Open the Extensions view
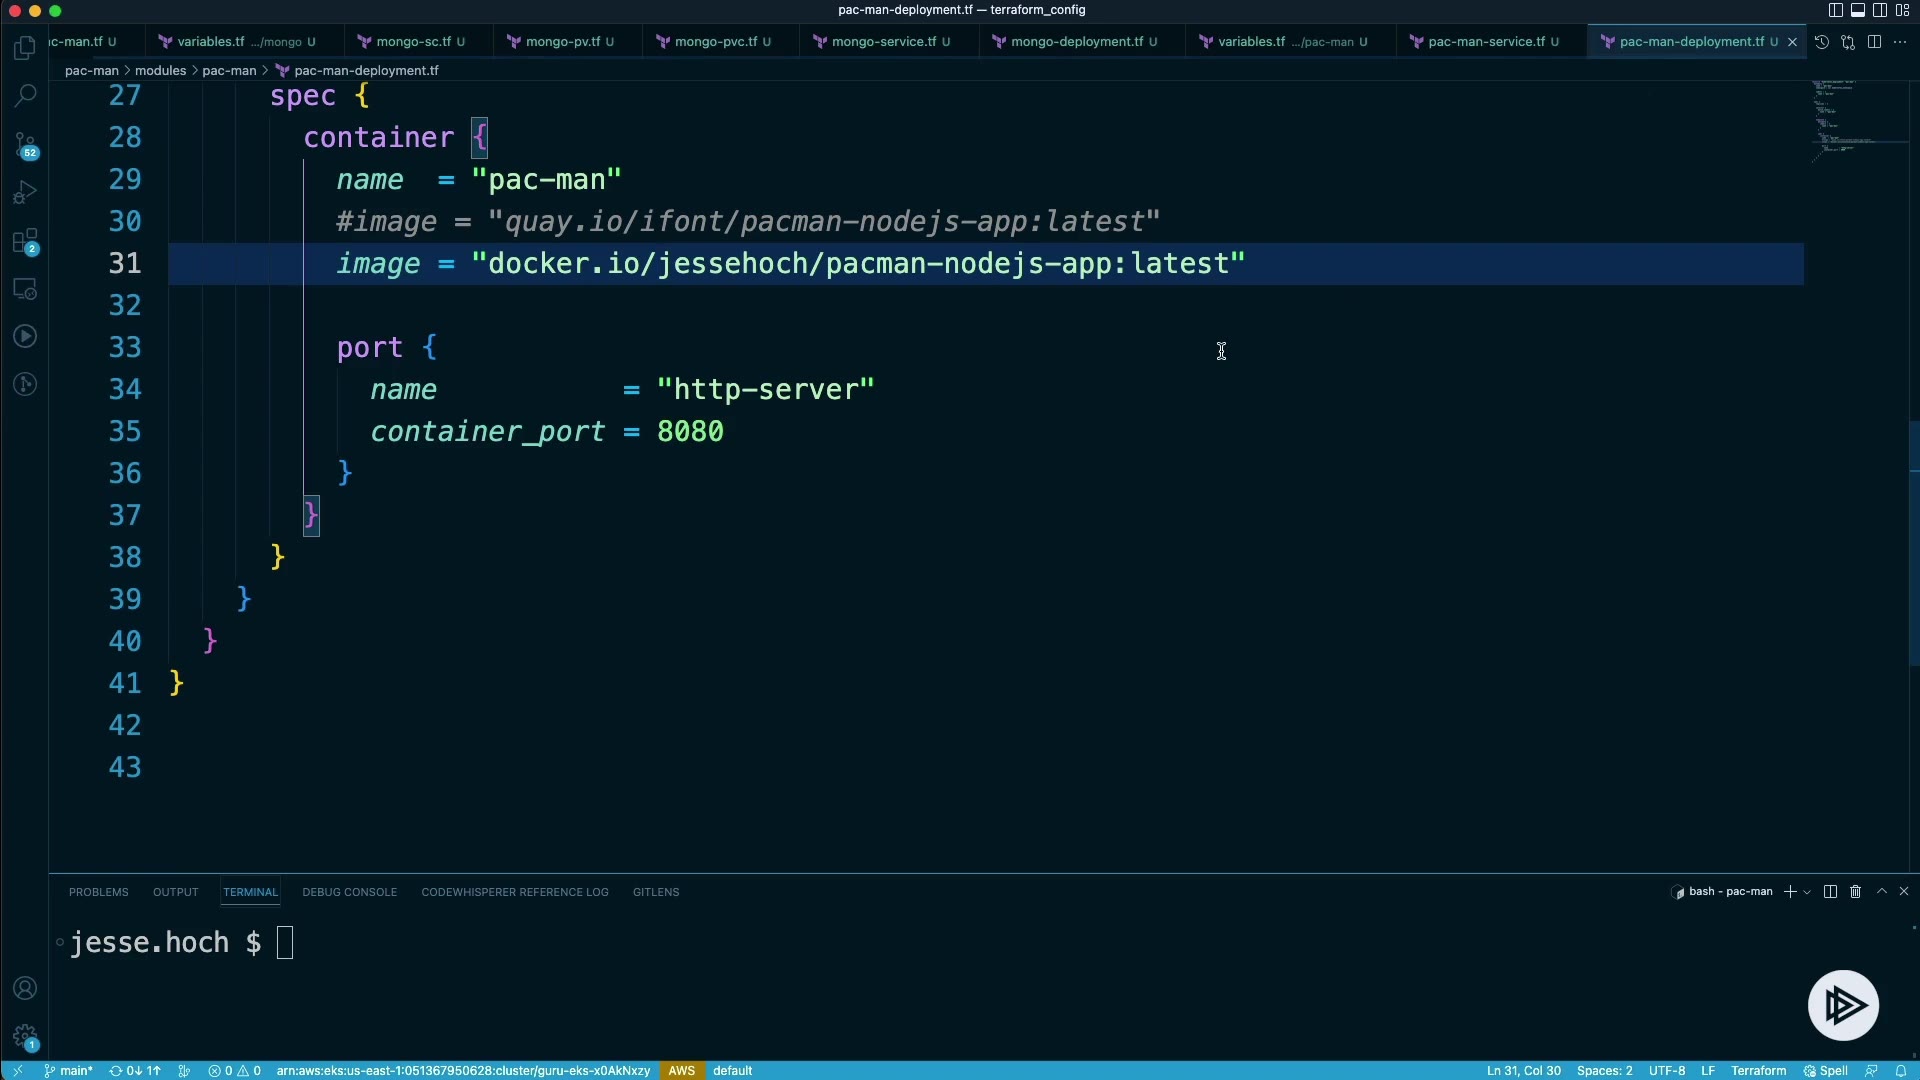The image size is (1920, 1080). pyautogui.click(x=25, y=241)
